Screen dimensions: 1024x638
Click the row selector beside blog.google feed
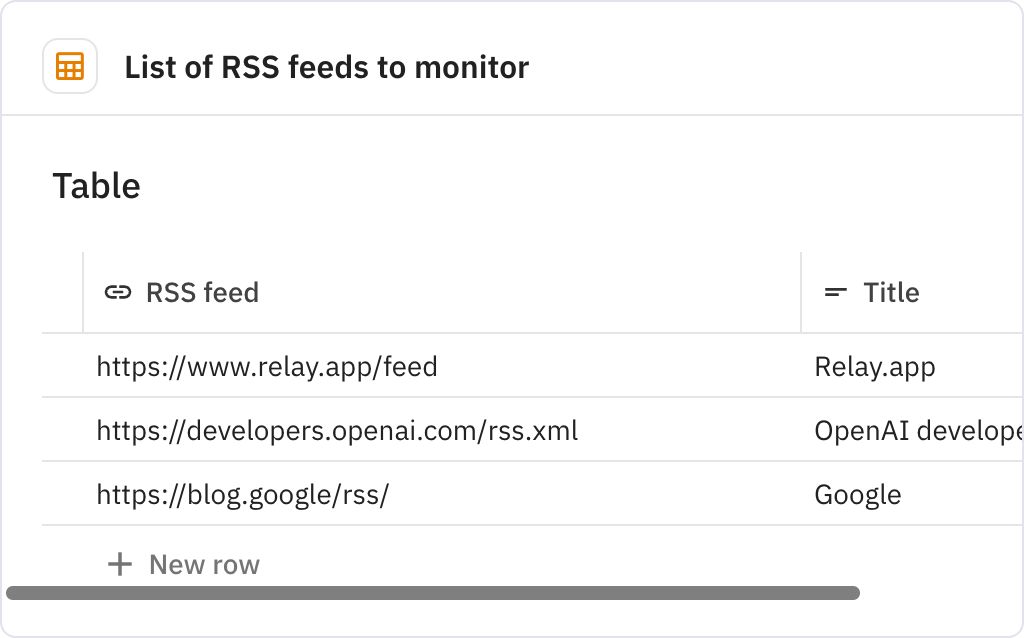[60, 494]
